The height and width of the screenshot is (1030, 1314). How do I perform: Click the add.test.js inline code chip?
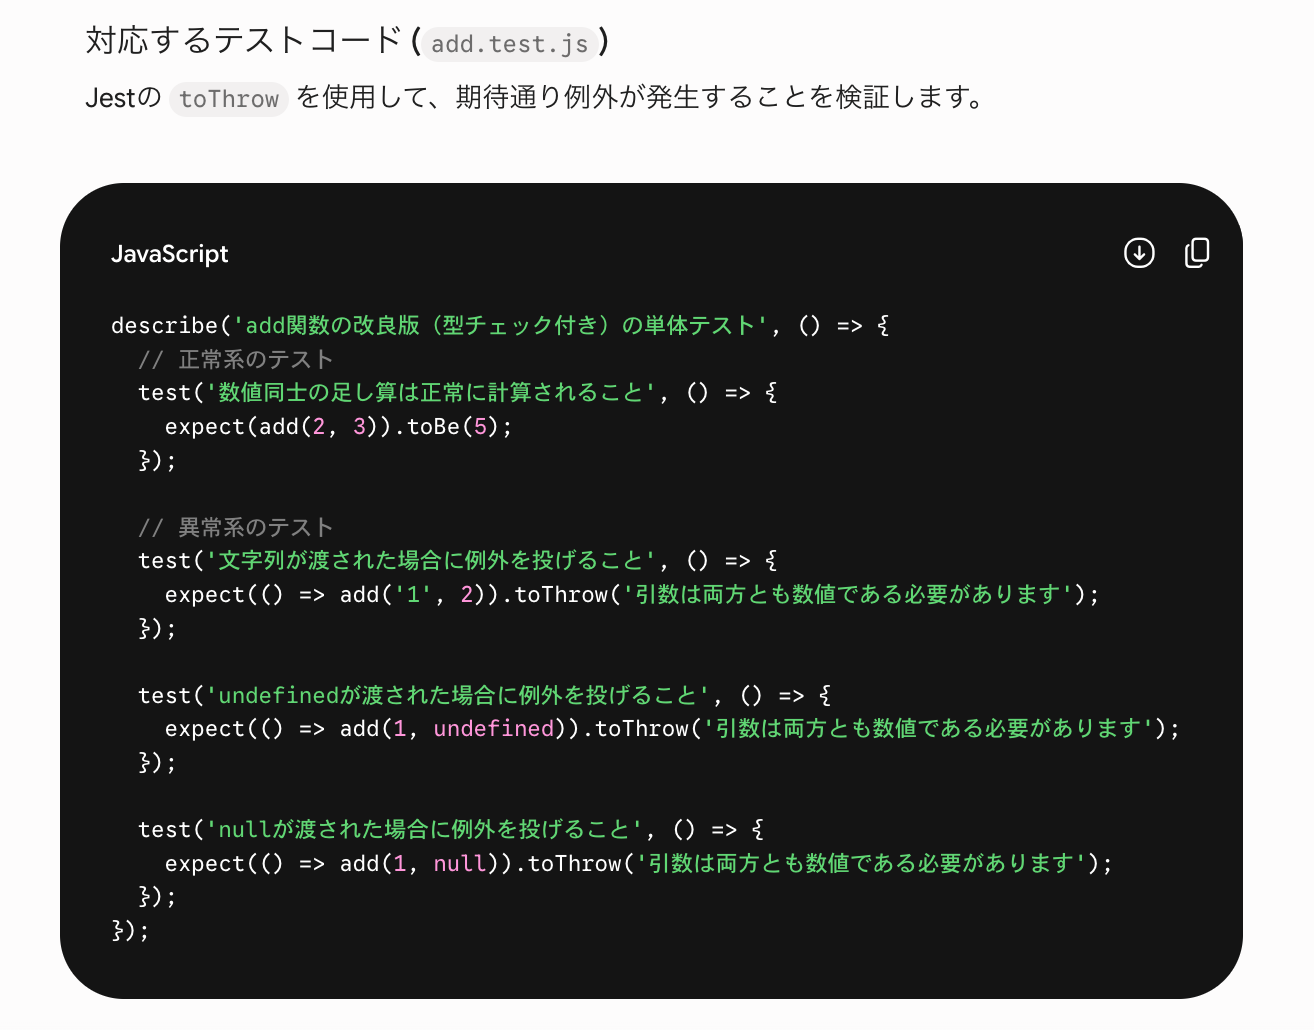pyautogui.click(x=510, y=43)
